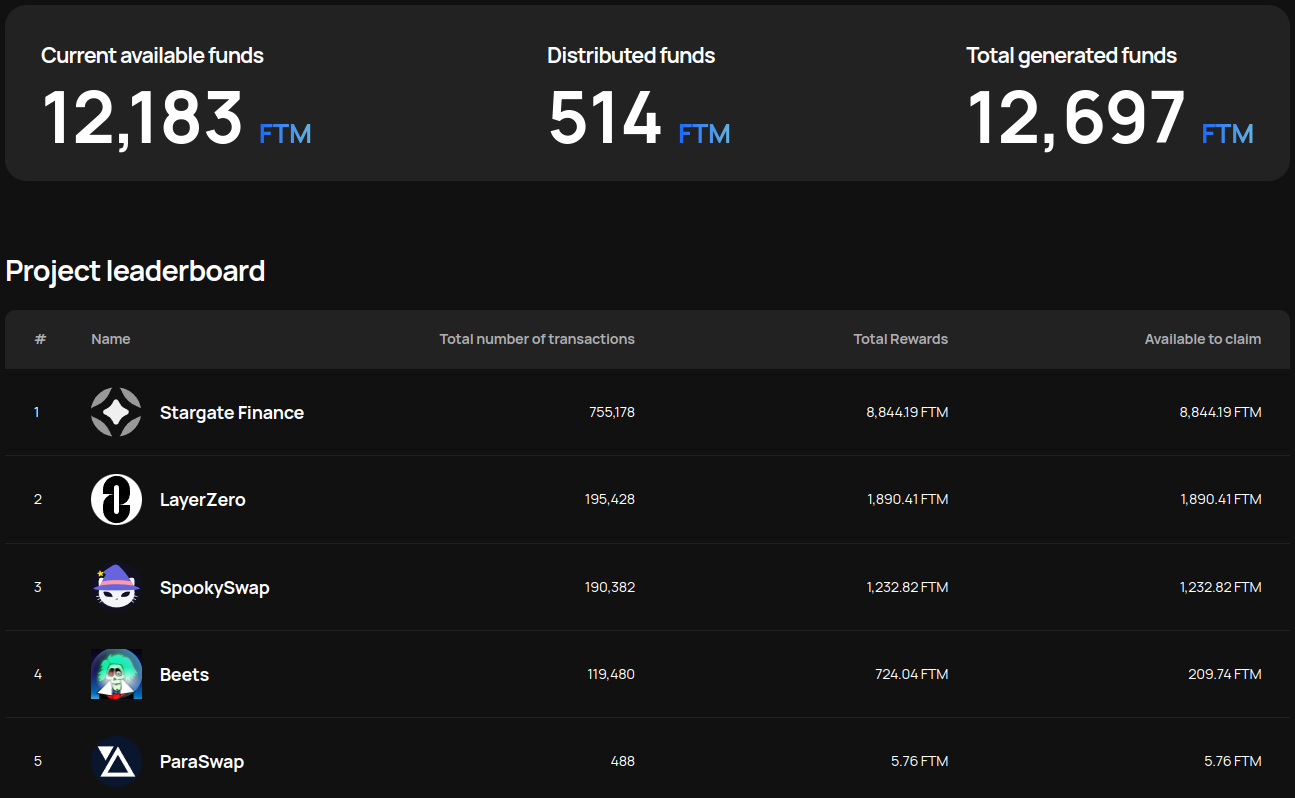Open the LayerZero project name
Screen dimensions: 1295x798
click(202, 499)
